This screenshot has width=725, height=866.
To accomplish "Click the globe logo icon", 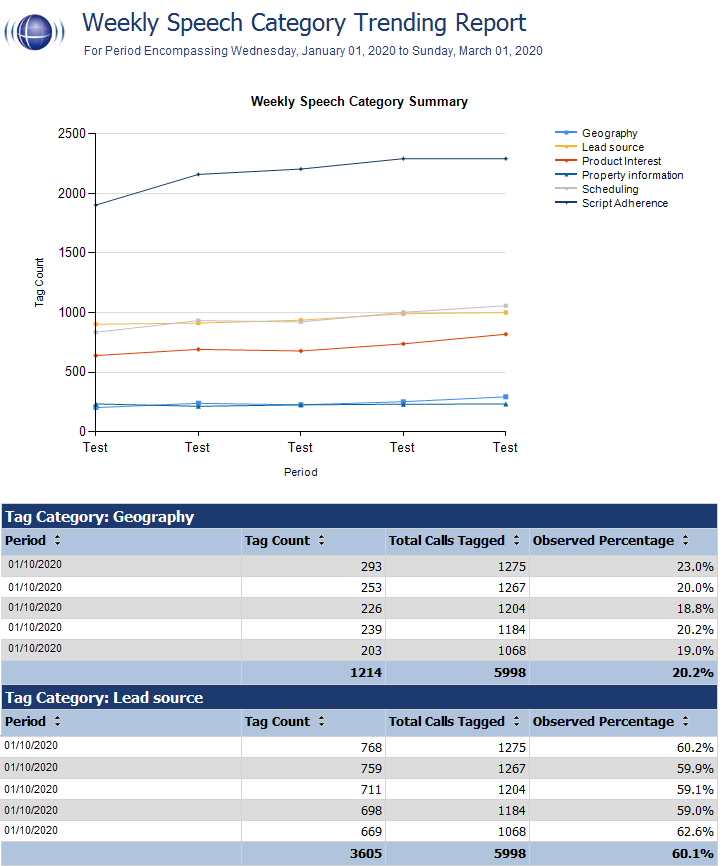I will (35, 32).
